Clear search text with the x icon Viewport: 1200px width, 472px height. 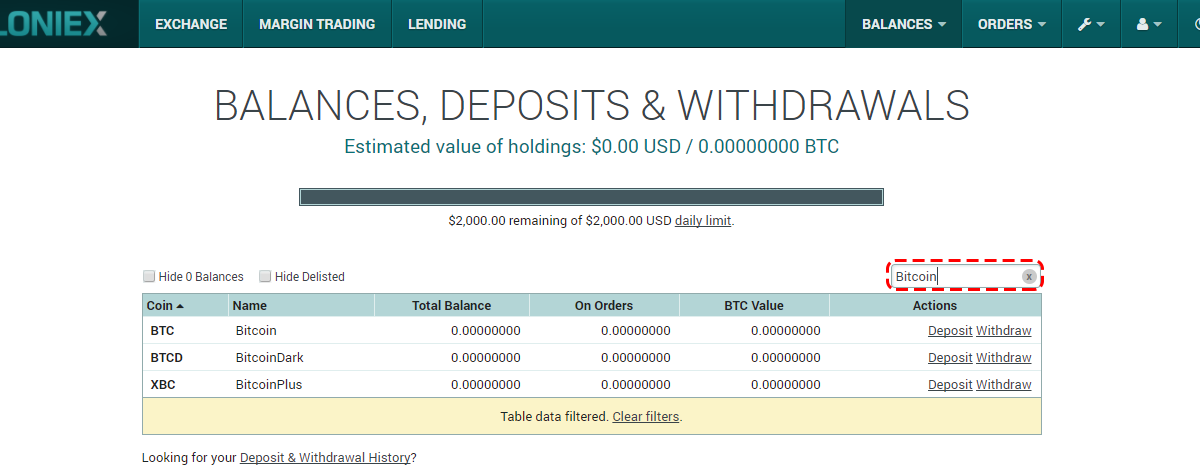(1028, 276)
